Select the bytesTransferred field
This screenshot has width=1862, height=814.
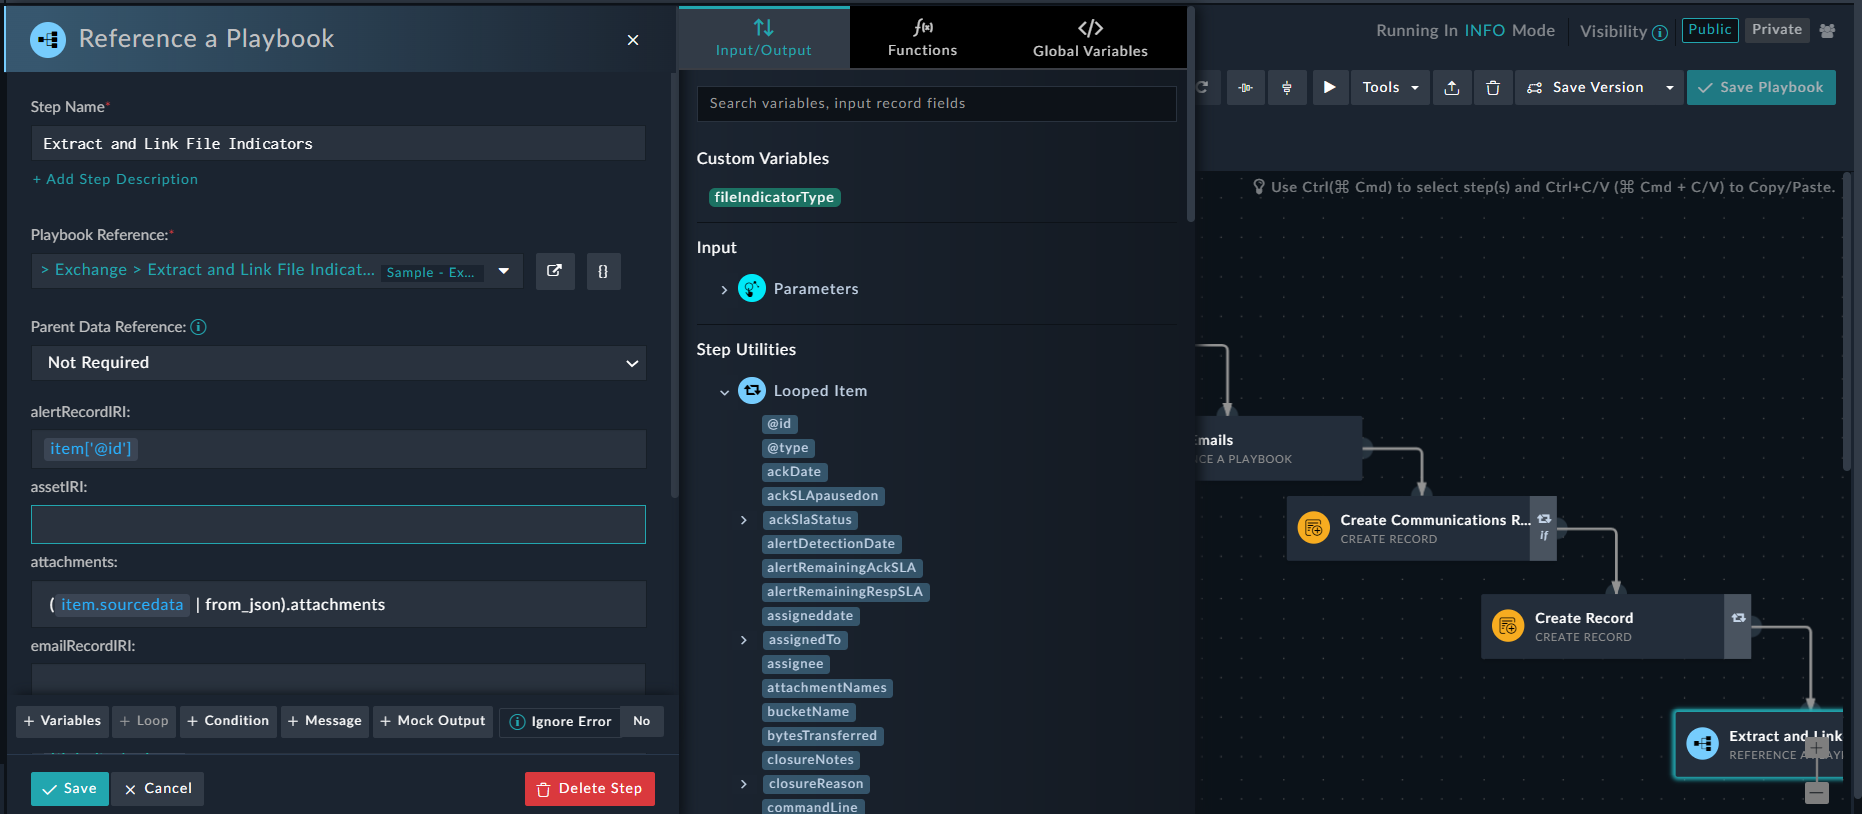pos(822,736)
